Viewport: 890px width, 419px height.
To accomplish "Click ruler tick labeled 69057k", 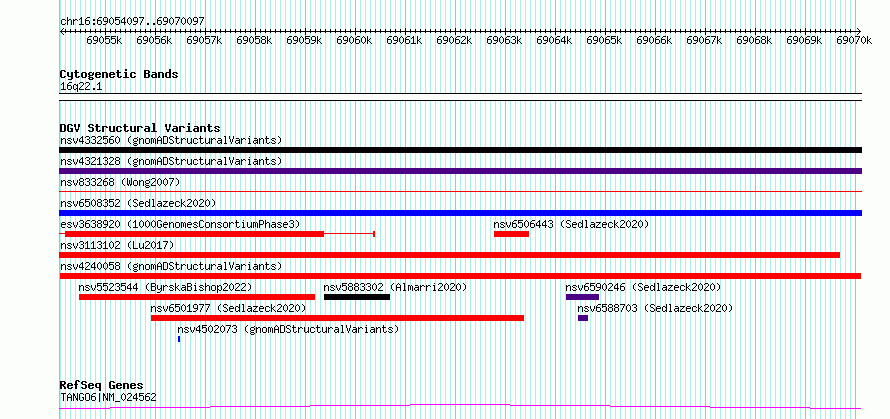I will point(204,40).
